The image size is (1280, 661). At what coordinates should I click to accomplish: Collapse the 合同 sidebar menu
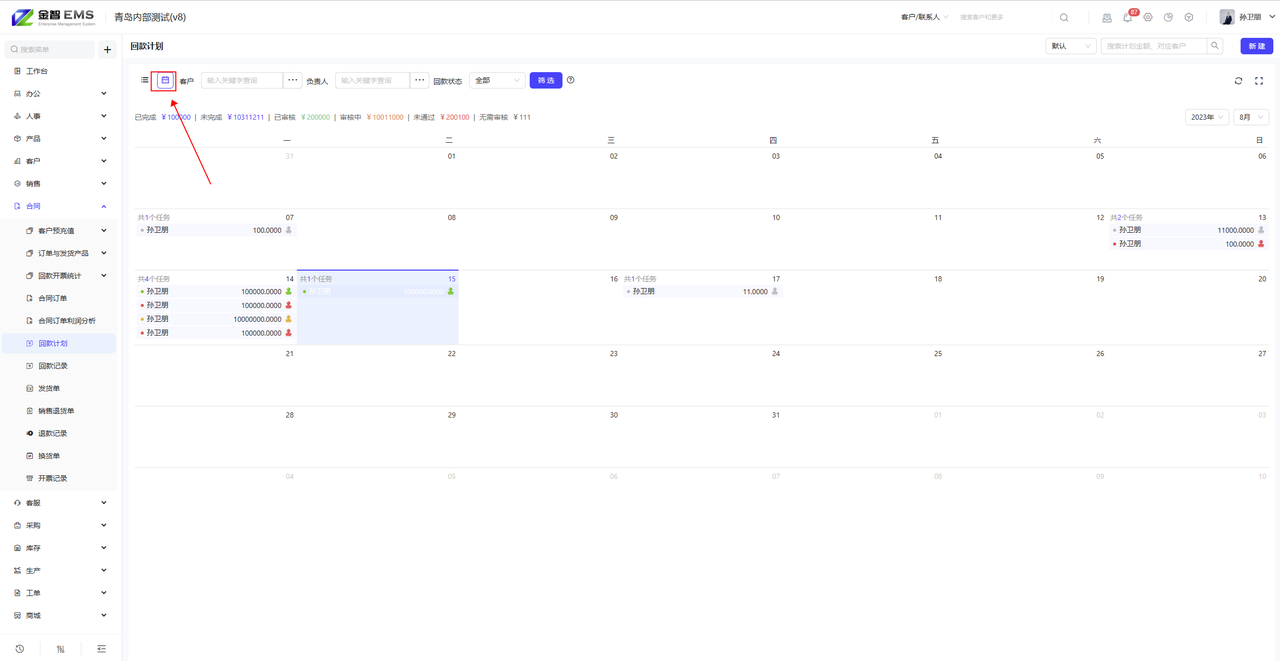(60, 206)
